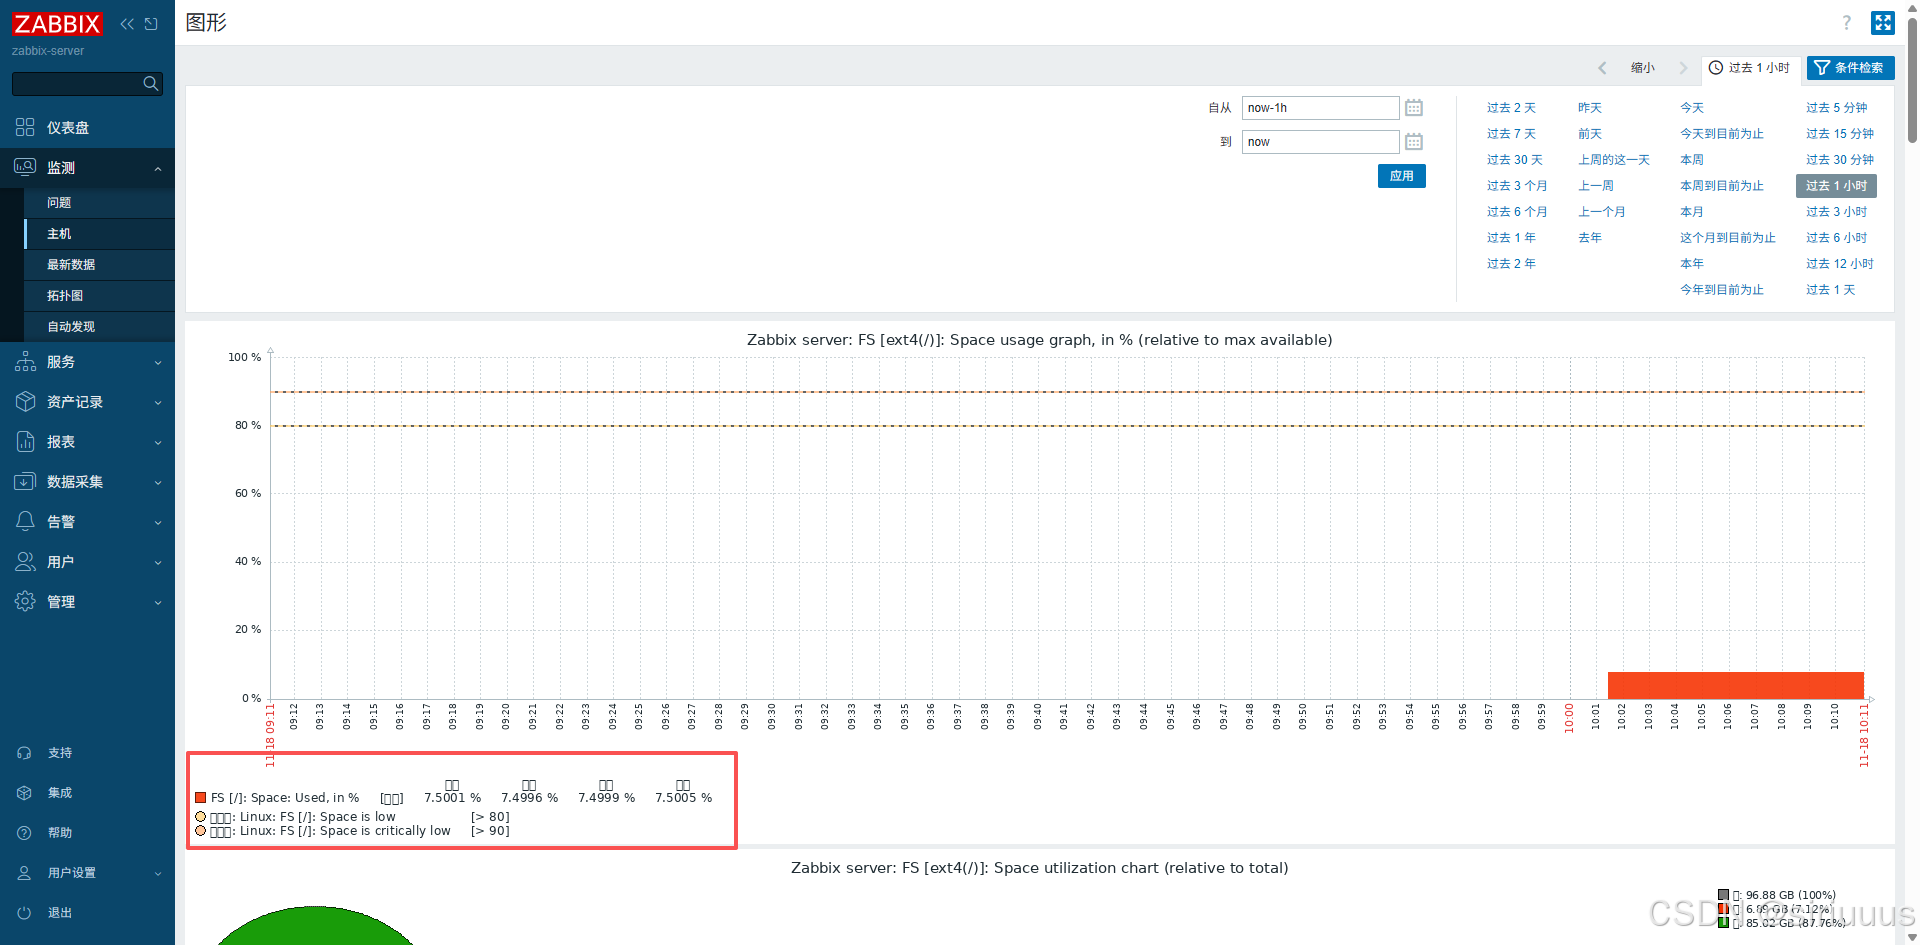
Task: Click the 数据采集 data collection icon
Action: 25,481
